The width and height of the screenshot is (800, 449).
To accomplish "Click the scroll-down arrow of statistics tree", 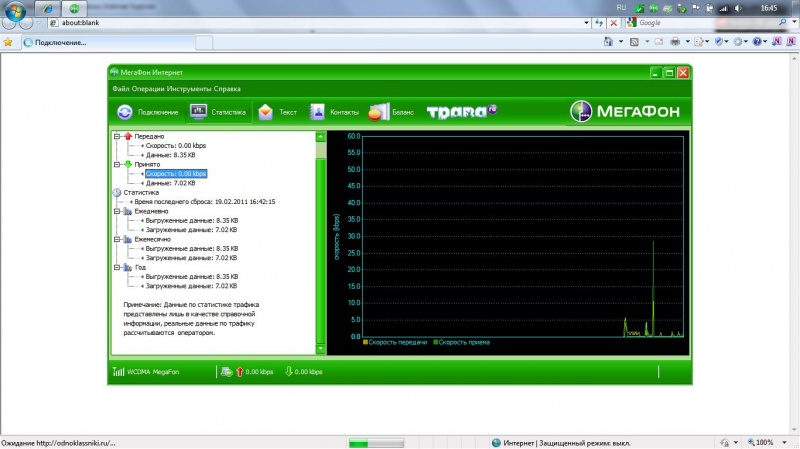I will [320, 349].
